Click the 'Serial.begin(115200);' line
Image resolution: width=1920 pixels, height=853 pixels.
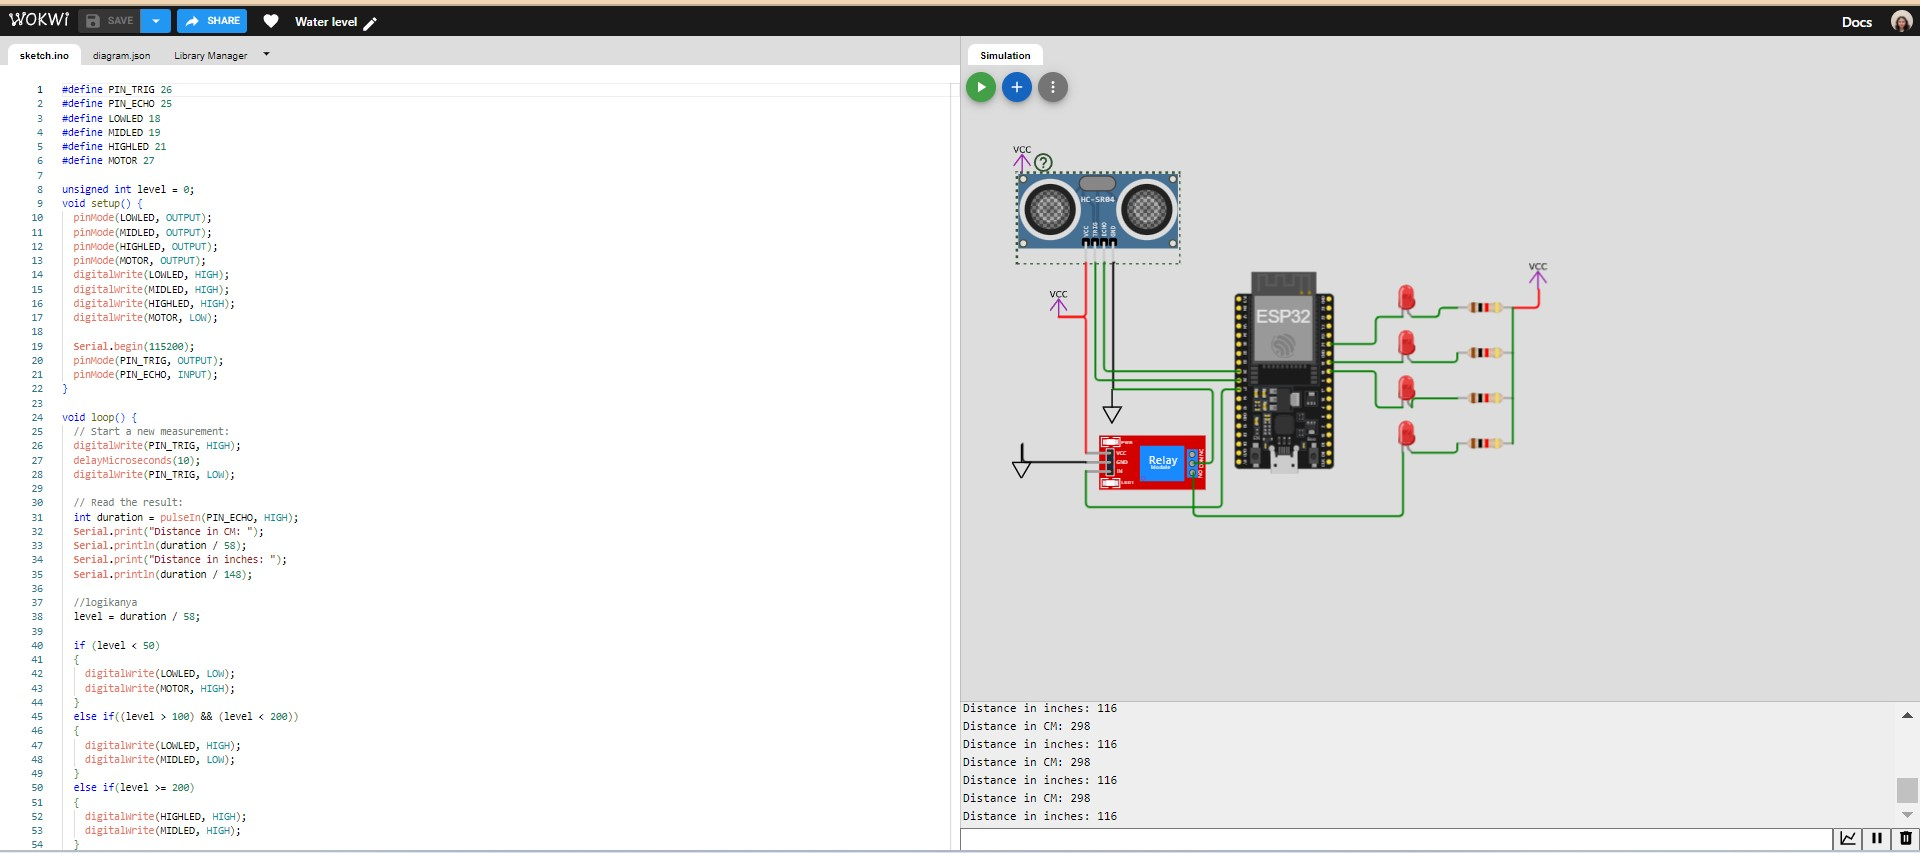[134, 347]
